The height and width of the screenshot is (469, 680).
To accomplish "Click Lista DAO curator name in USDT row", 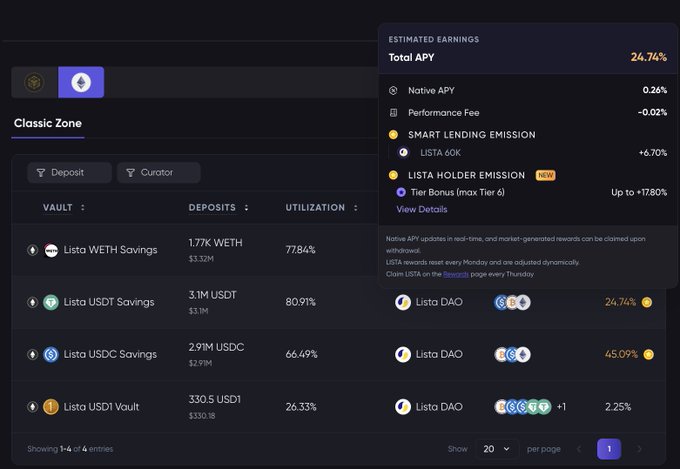I will [x=439, y=302].
